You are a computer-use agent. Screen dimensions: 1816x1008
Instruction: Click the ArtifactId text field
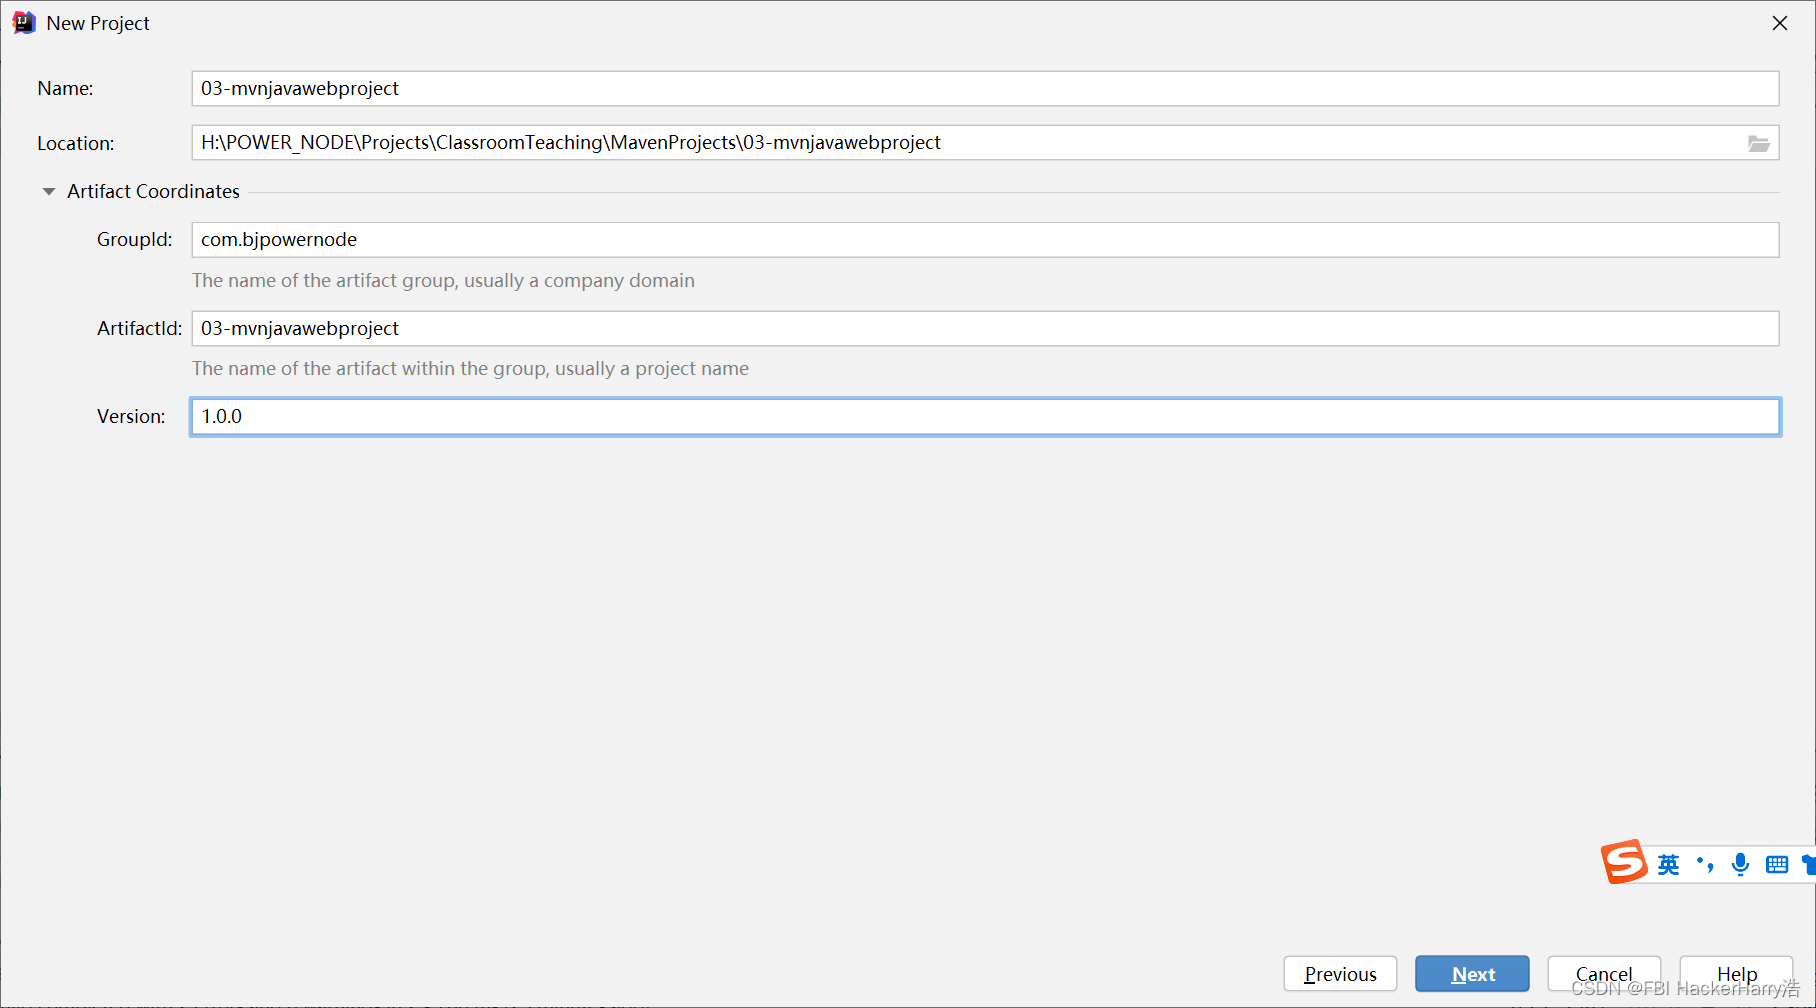click(x=985, y=329)
